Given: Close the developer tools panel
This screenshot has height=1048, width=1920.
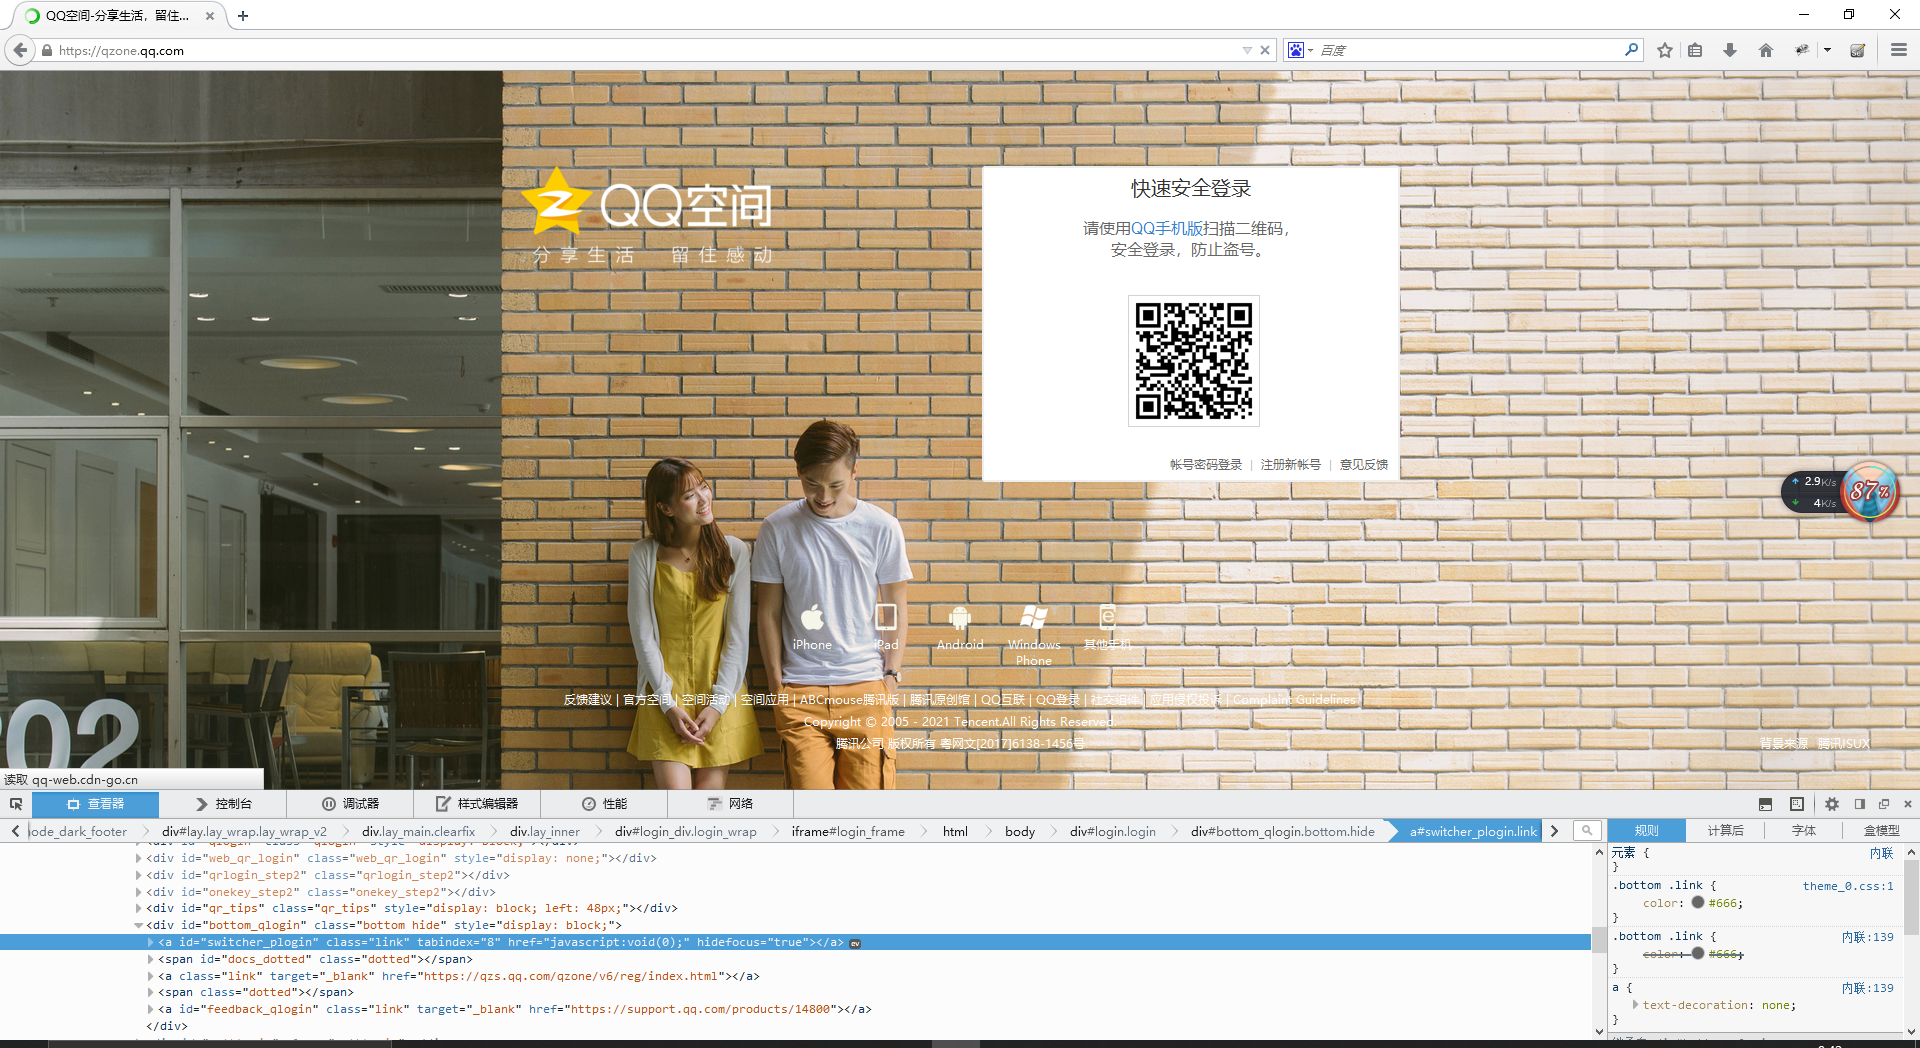Looking at the screenshot, I should [x=1908, y=804].
